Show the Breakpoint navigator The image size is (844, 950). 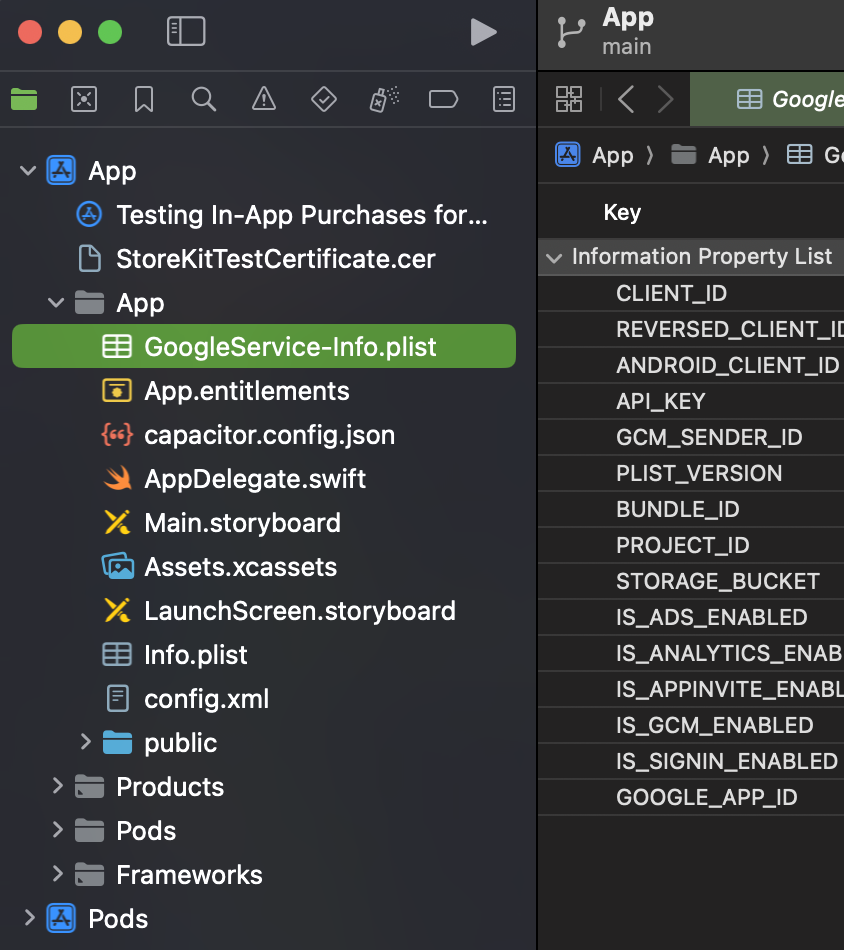443,98
